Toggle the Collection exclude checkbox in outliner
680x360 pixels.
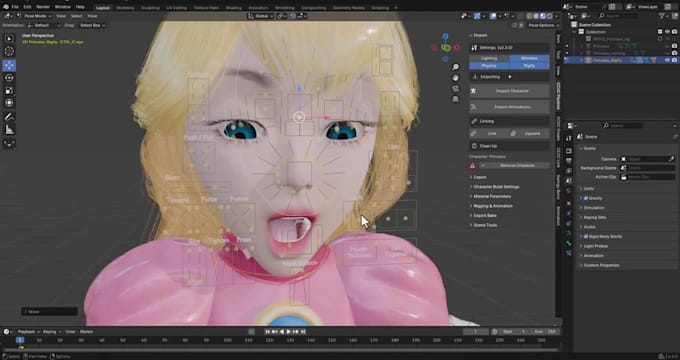pyautogui.click(x=660, y=32)
